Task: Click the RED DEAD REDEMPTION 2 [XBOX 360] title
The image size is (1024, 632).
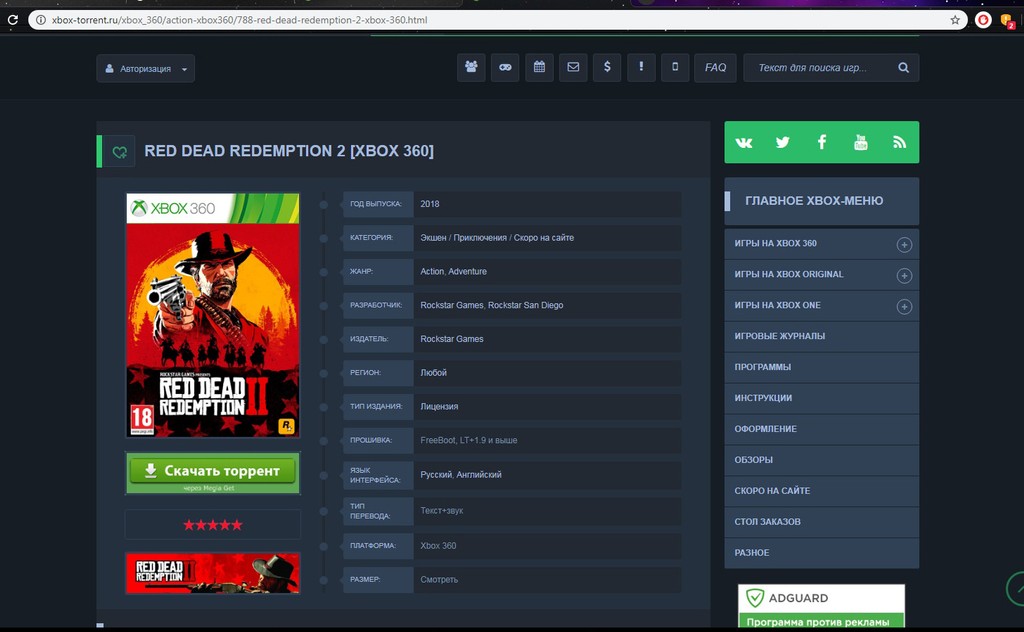Action: pos(289,151)
